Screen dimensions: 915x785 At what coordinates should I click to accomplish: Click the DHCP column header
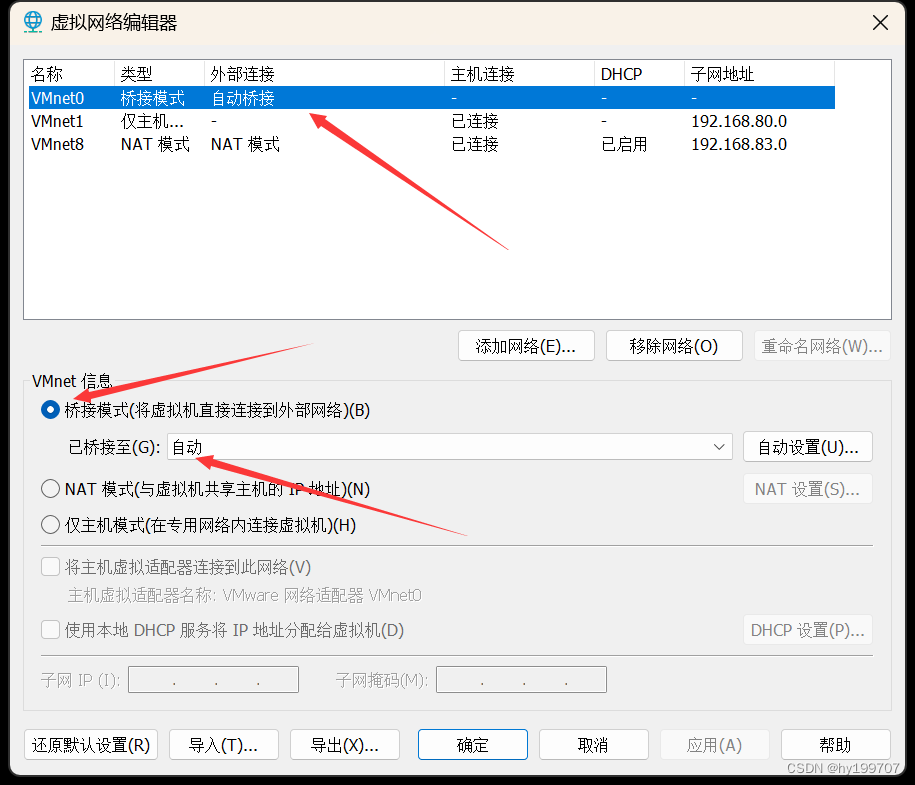pos(639,74)
